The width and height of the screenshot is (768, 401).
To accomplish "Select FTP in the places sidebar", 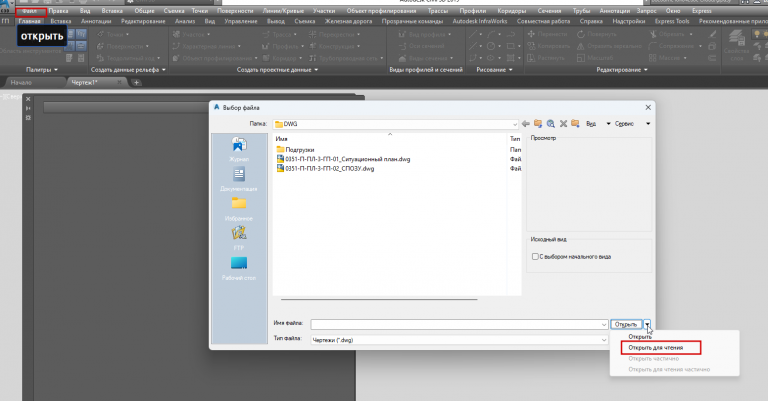I will pyautogui.click(x=239, y=238).
